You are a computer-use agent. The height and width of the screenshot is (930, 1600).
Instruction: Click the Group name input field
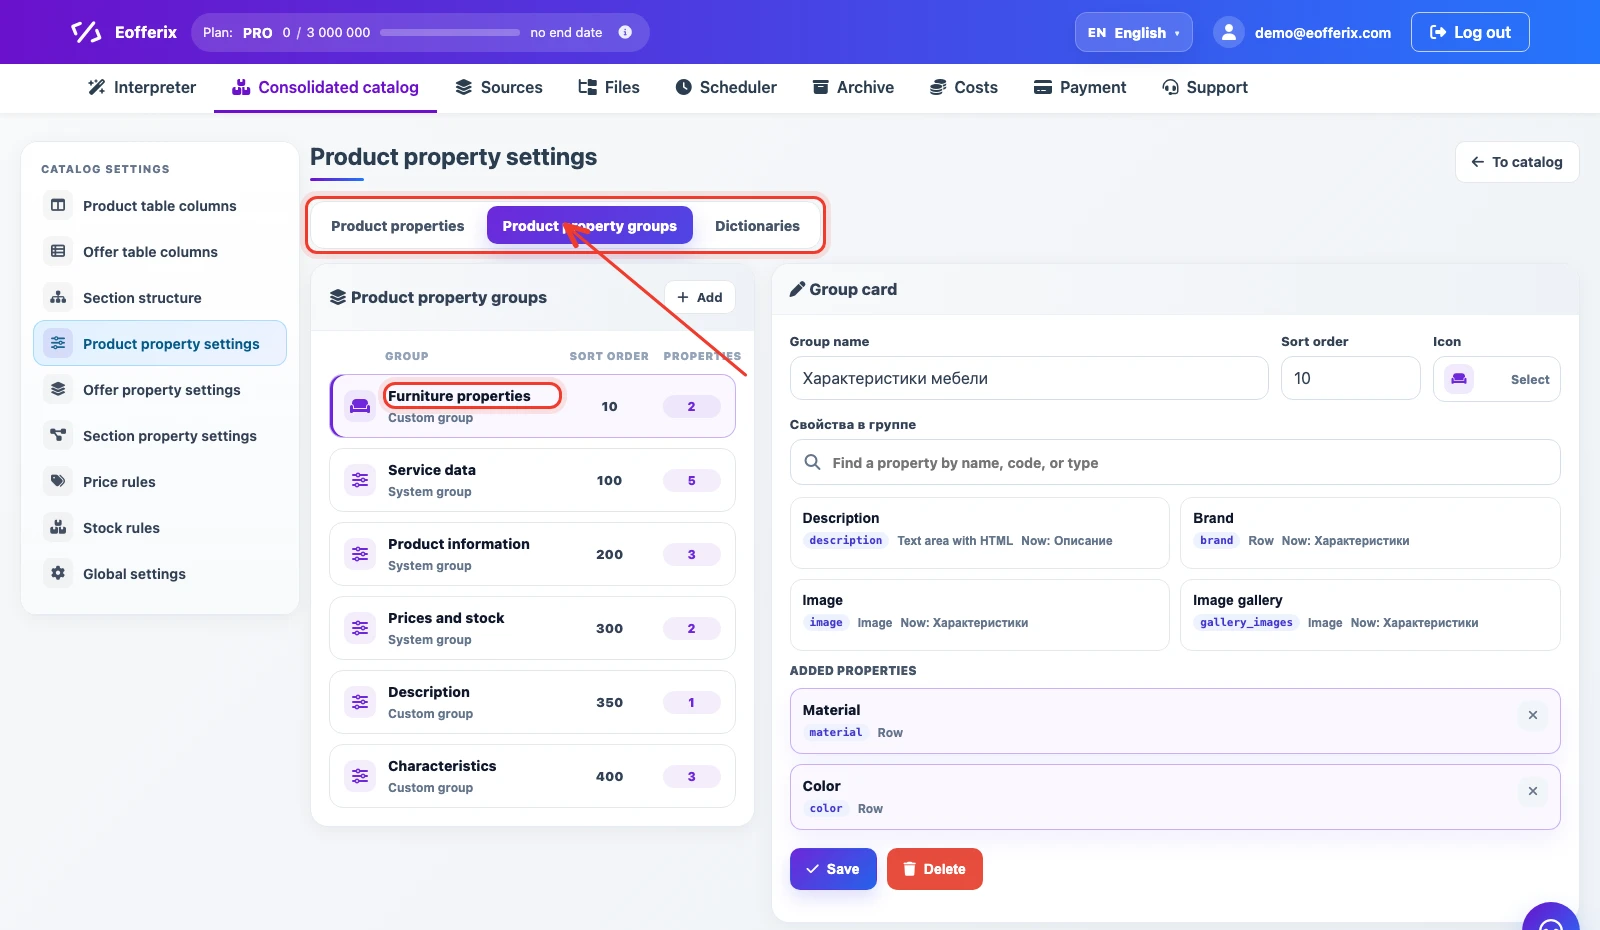(x=1029, y=378)
